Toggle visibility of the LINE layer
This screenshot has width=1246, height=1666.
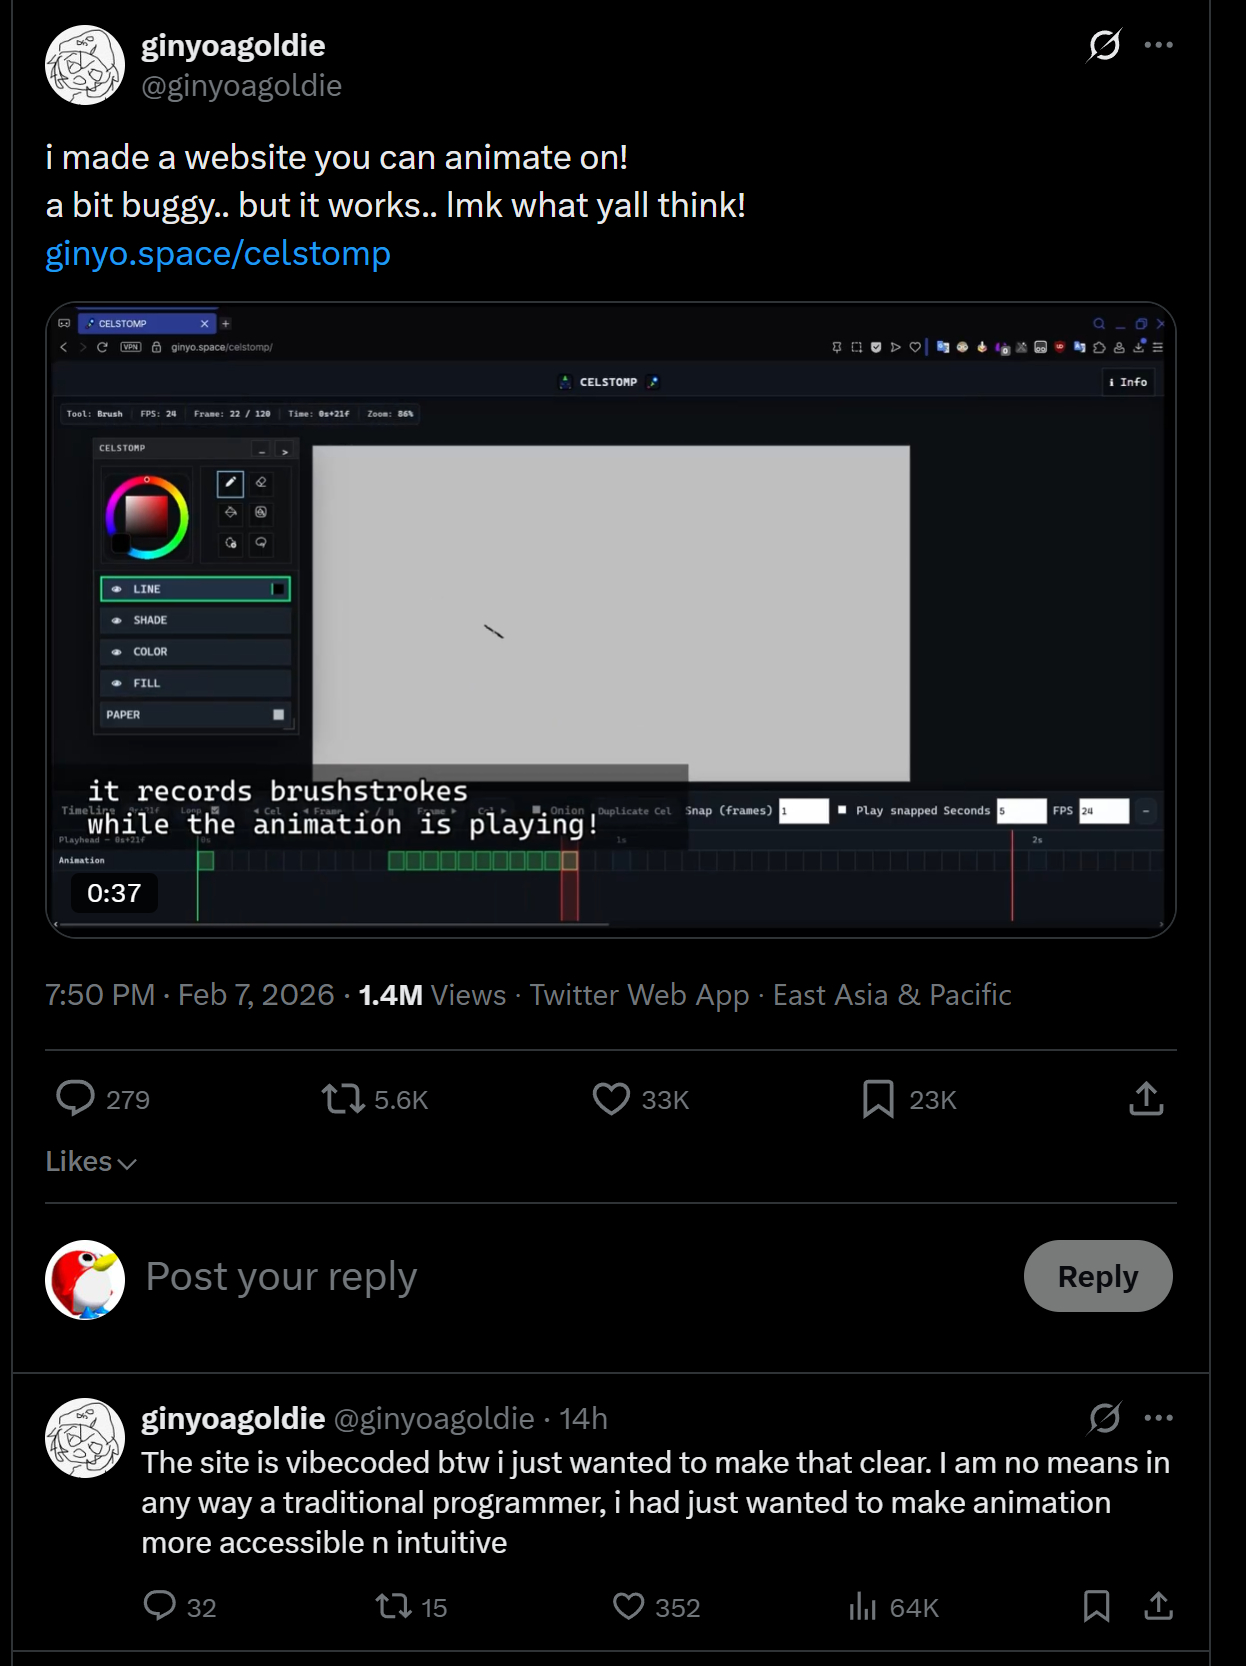click(117, 590)
